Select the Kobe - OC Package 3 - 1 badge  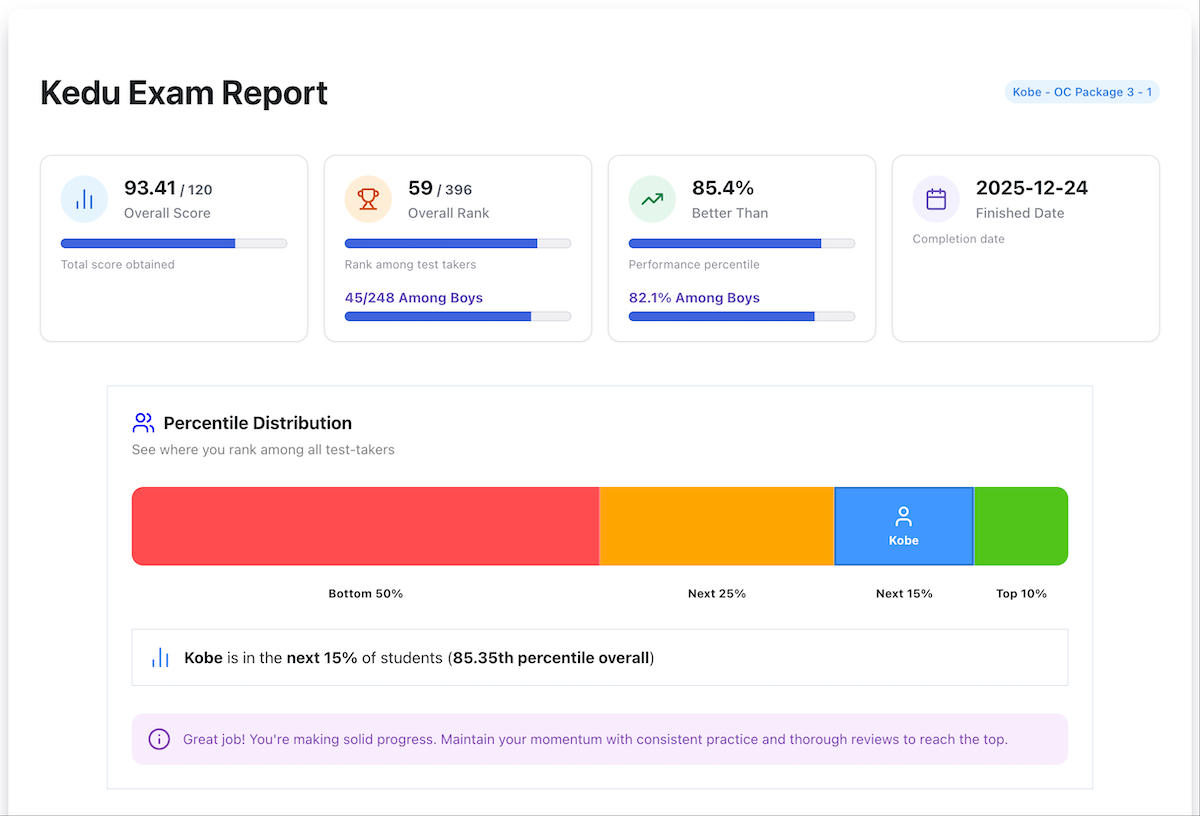(1082, 92)
